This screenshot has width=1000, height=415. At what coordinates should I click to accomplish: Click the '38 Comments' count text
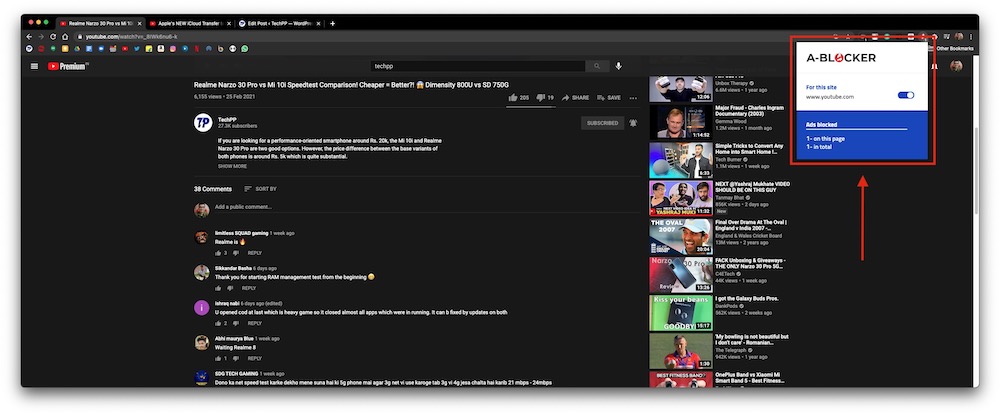click(x=213, y=189)
